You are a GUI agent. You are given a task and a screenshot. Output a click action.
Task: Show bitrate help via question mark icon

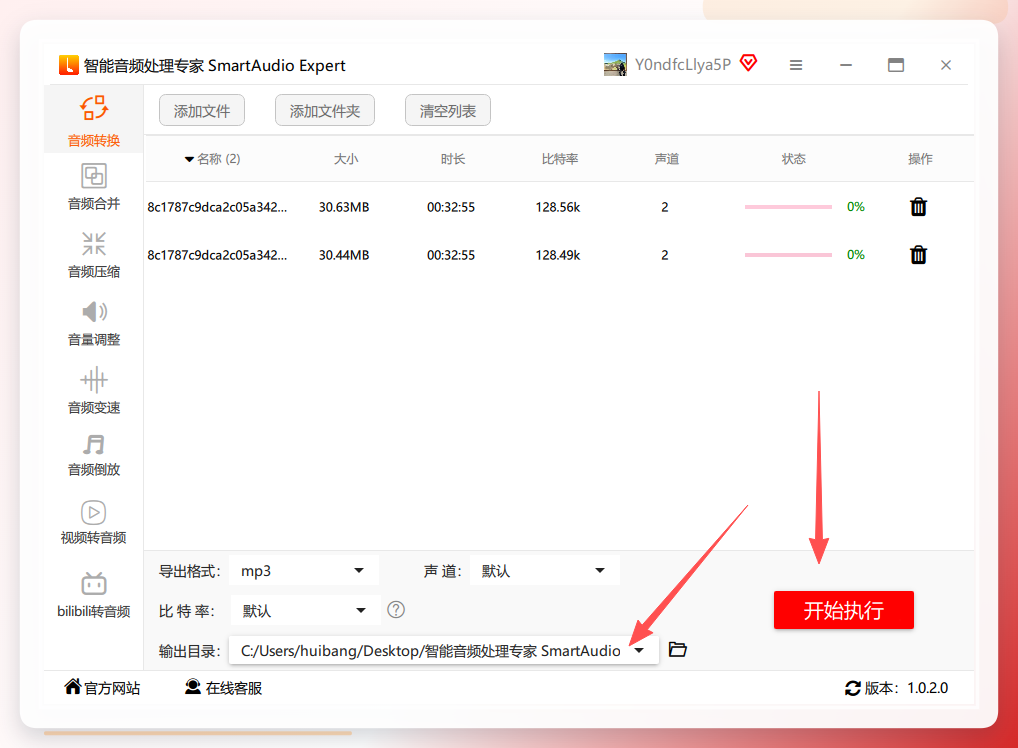pyautogui.click(x=395, y=610)
